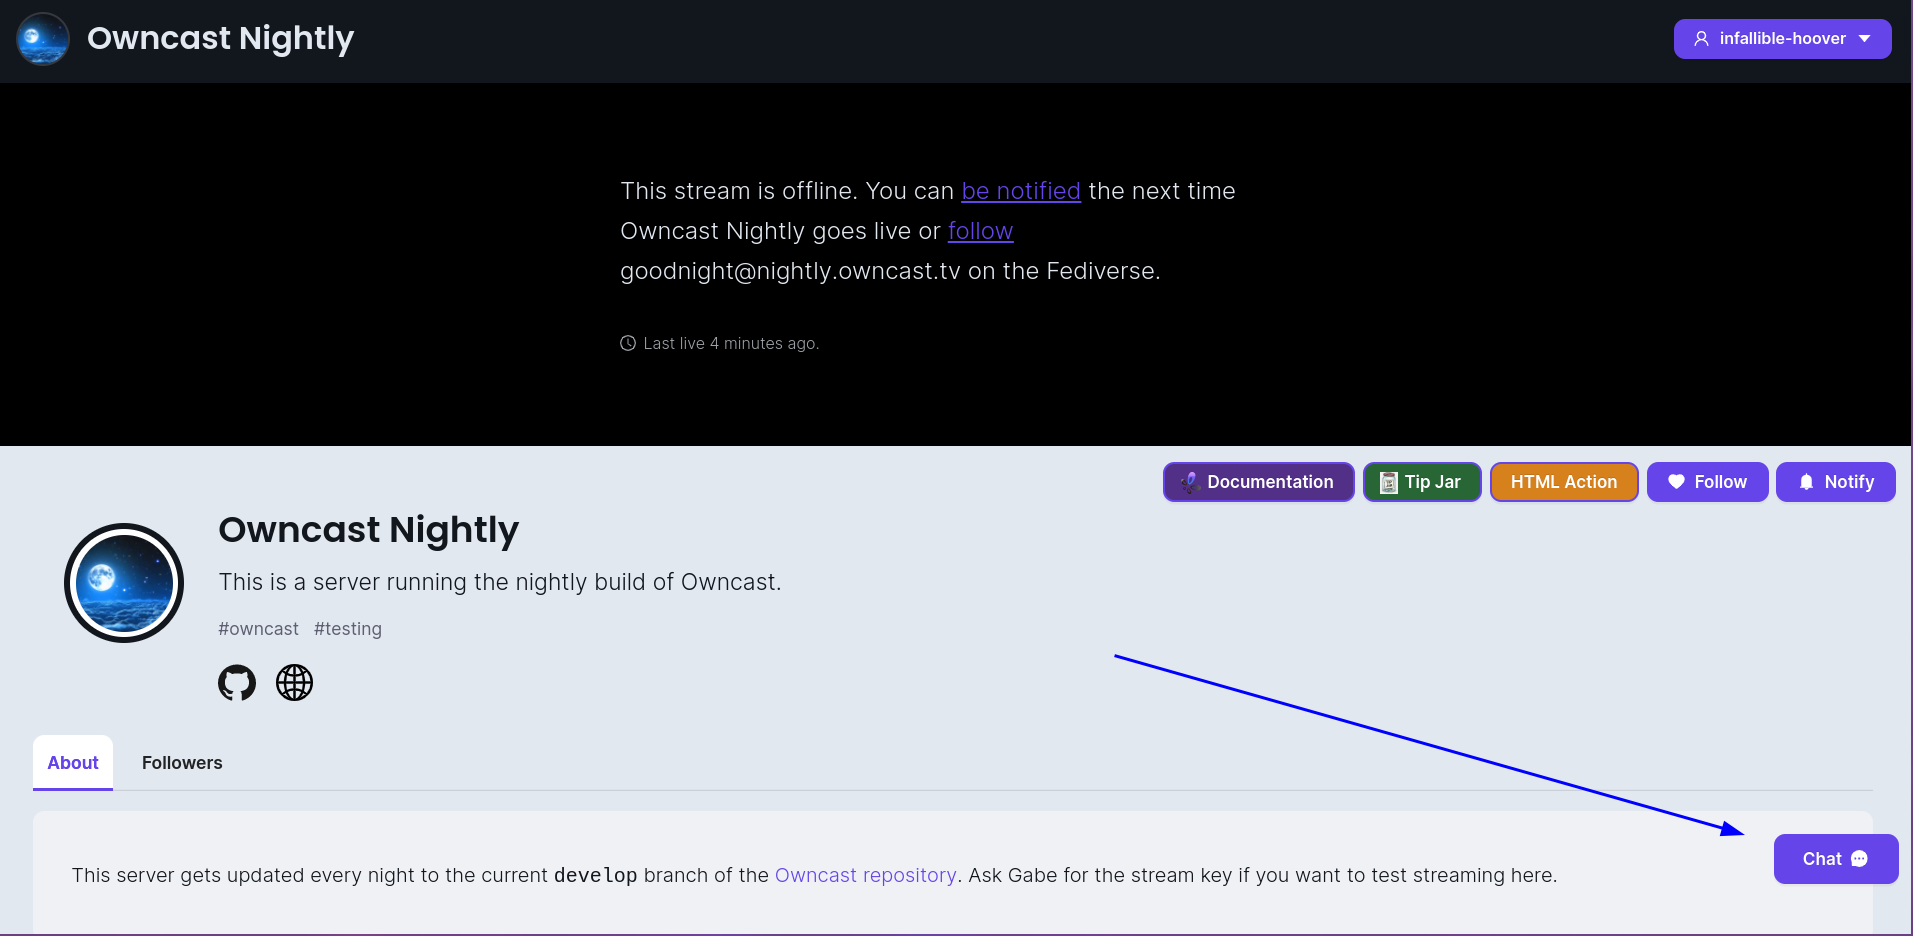Click the speech bubble icon on Chat button
1913x936 pixels.
(1858, 858)
